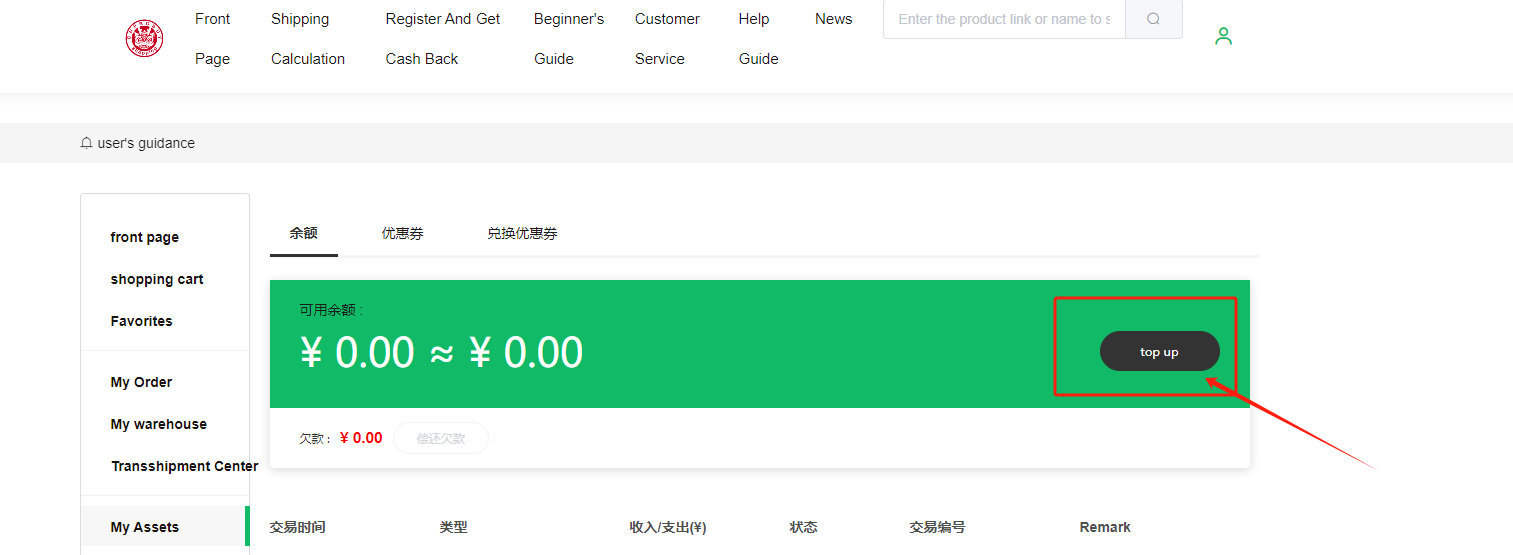Click News in the top navigation
Viewport: 1513px width, 555px height.
point(833,19)
